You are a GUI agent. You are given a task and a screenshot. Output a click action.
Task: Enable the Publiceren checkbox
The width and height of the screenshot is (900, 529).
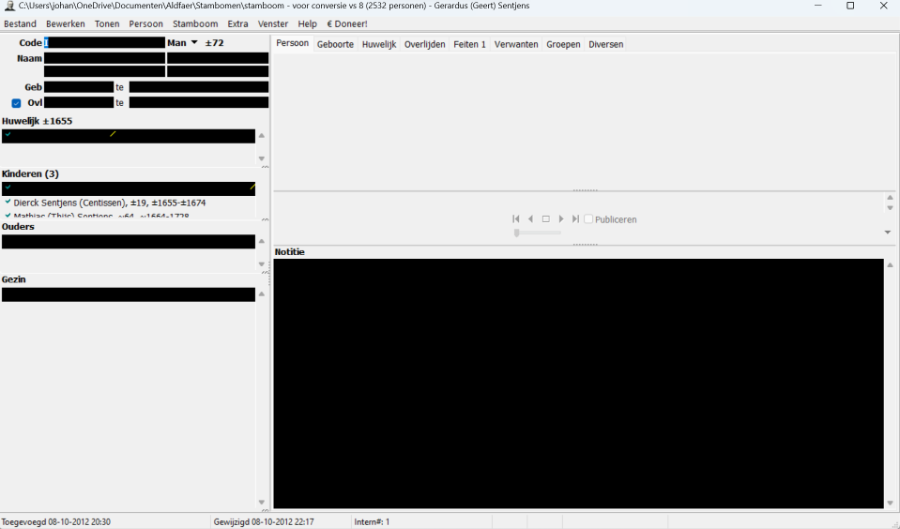(589, 219)
